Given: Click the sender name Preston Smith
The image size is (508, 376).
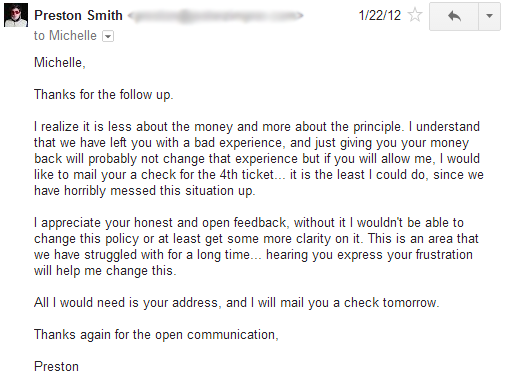Looking at the screenshot, I should [x=78, y=15].
